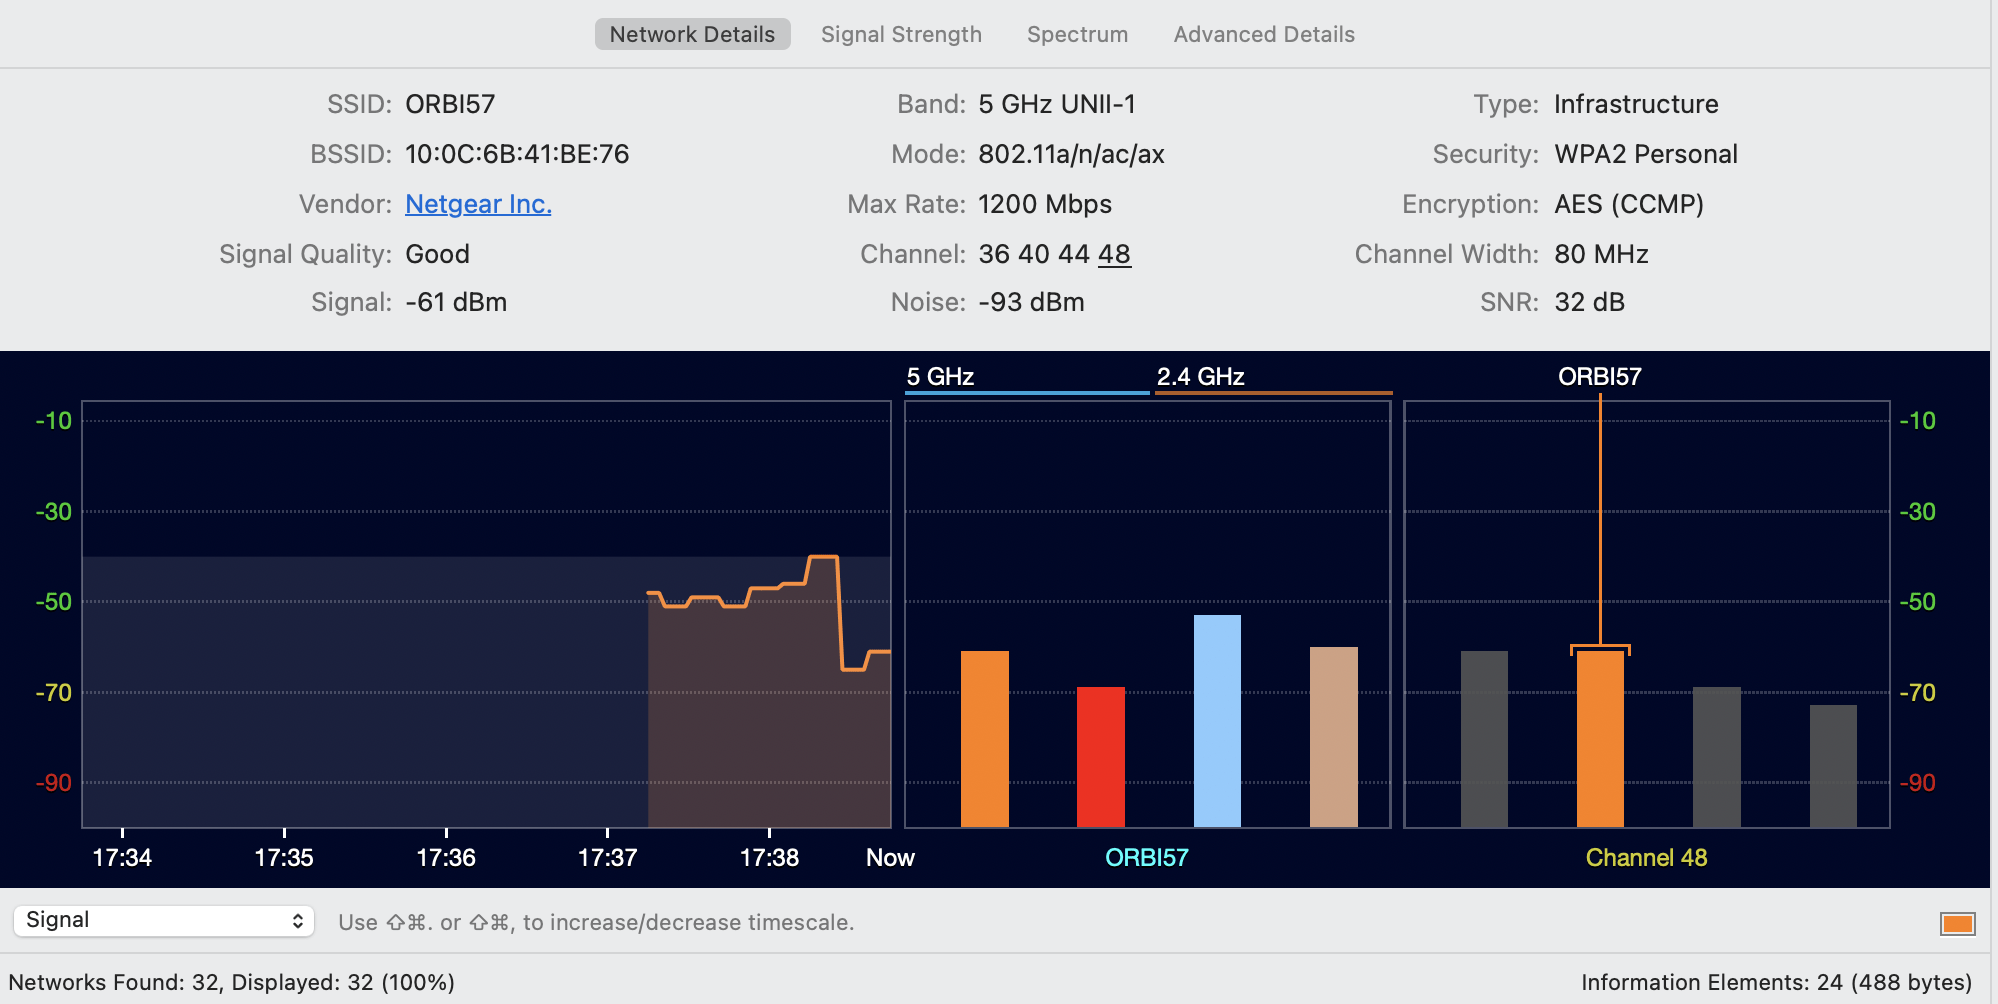The image size is (1998, 1004).
Task: Open the Signal metric dropdown
Action: (x=163, y=920)
